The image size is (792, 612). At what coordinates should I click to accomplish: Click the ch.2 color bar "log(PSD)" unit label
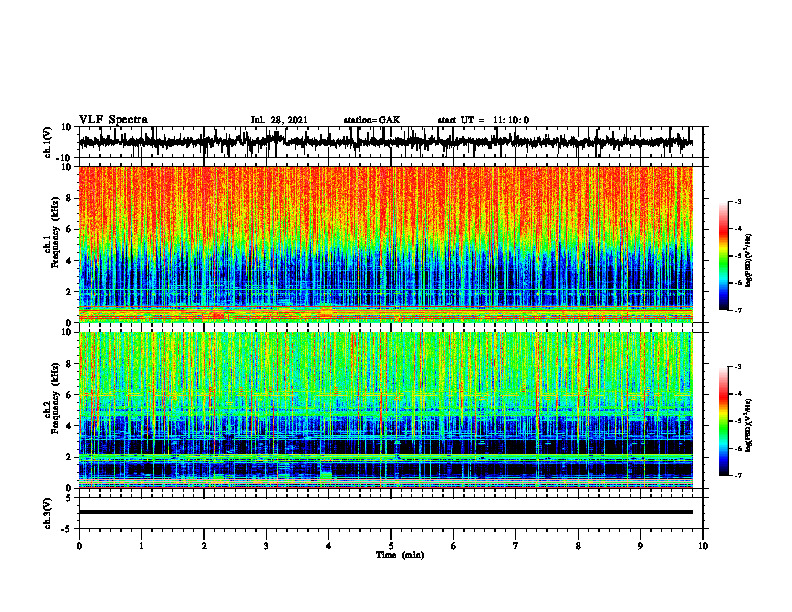point(749,425)
